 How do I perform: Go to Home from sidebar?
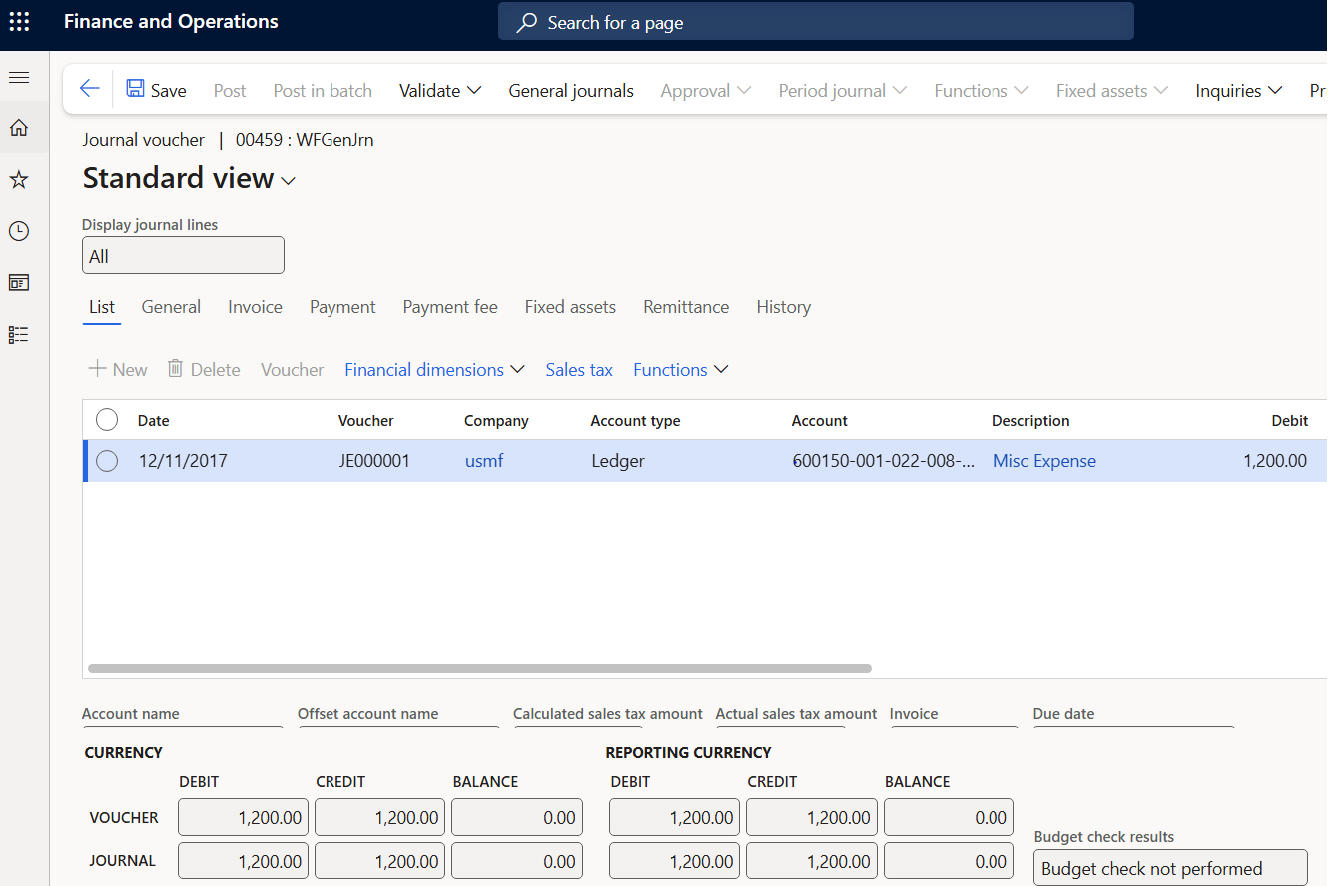click(x=19, y=128)
